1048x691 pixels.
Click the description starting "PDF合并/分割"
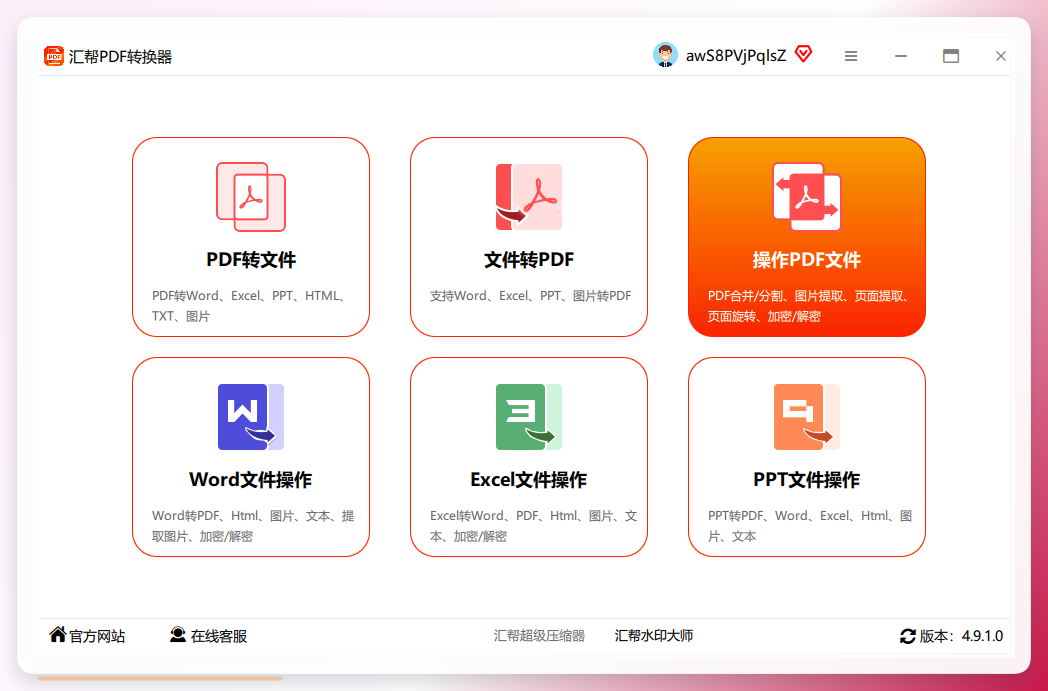[809, 305]
